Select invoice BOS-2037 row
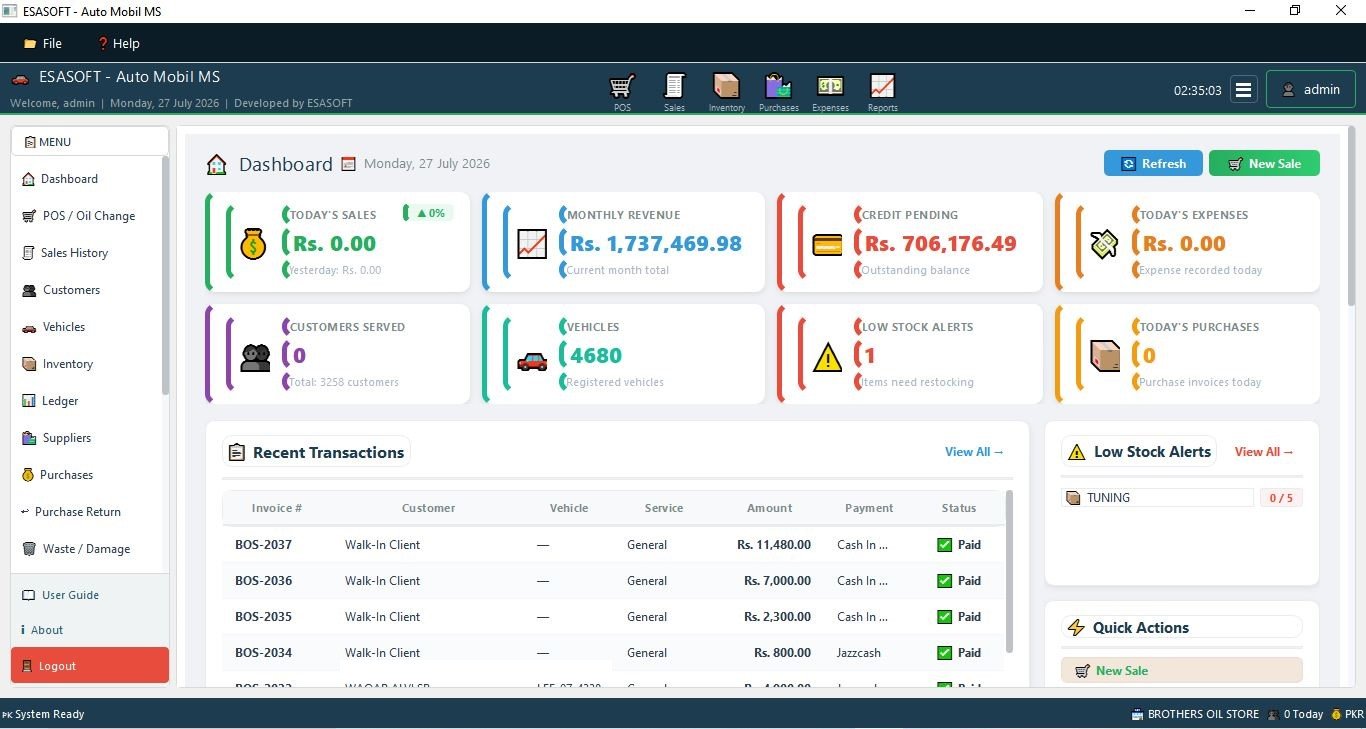The image size is (1366, 729). pyautogui.click(x=613, y=545)
